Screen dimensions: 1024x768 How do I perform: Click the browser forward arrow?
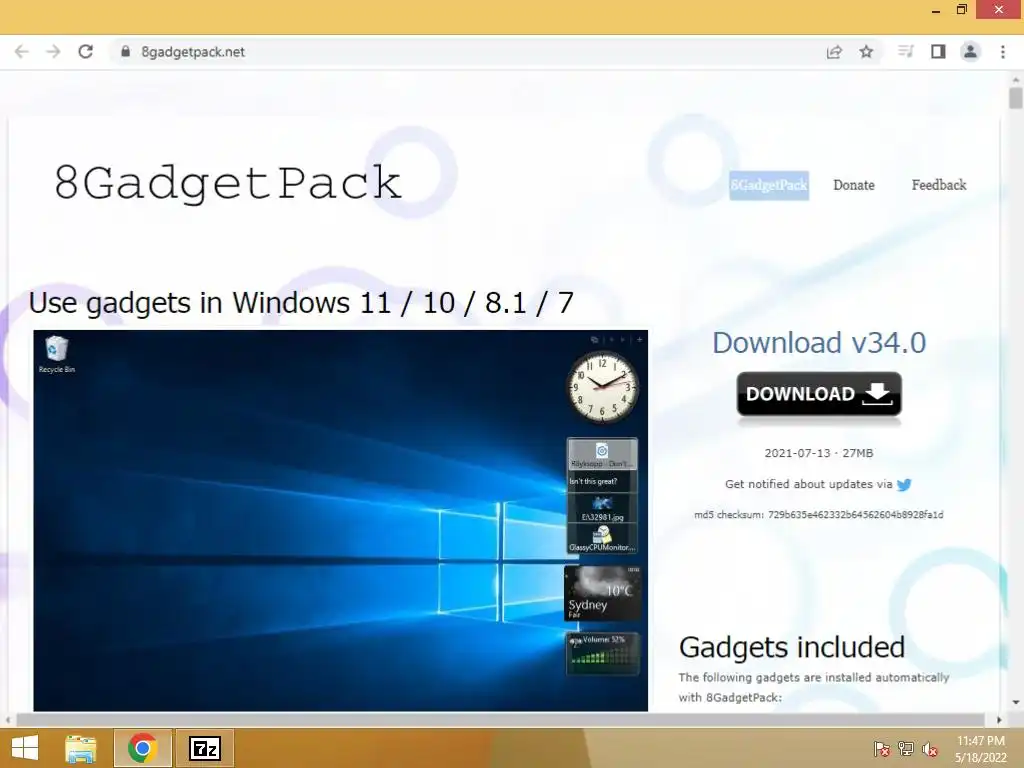tap(54, 52)
